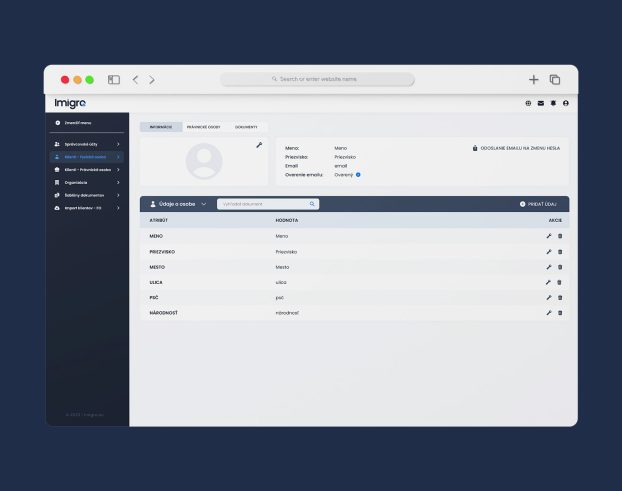This screenshot has width=622, height=491.
Task: Delete the ULICA row using its trash icon
Action: (559, 282)
